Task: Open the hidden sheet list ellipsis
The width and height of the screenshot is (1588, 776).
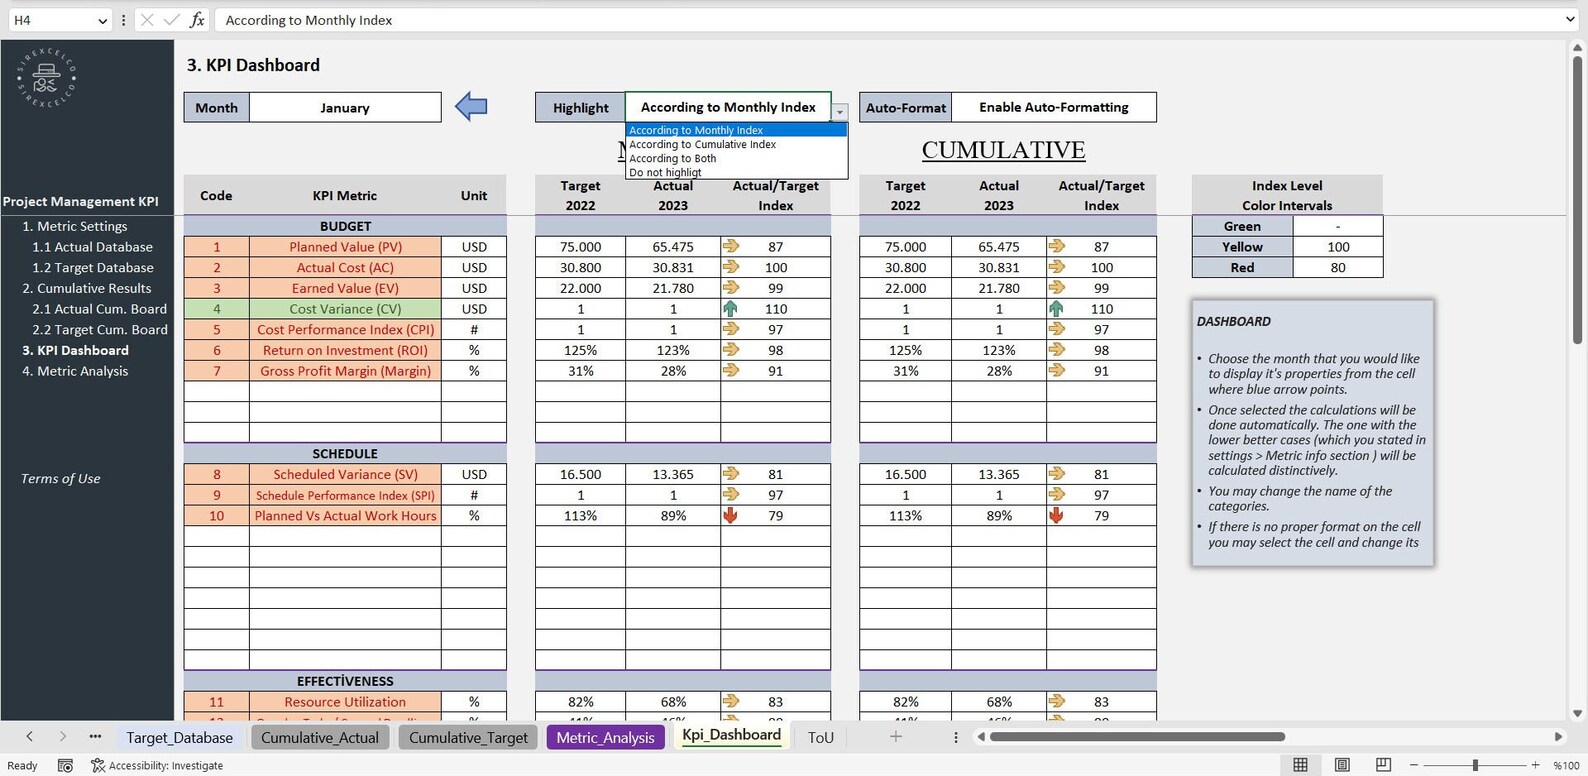Action: tap(95, 737)
